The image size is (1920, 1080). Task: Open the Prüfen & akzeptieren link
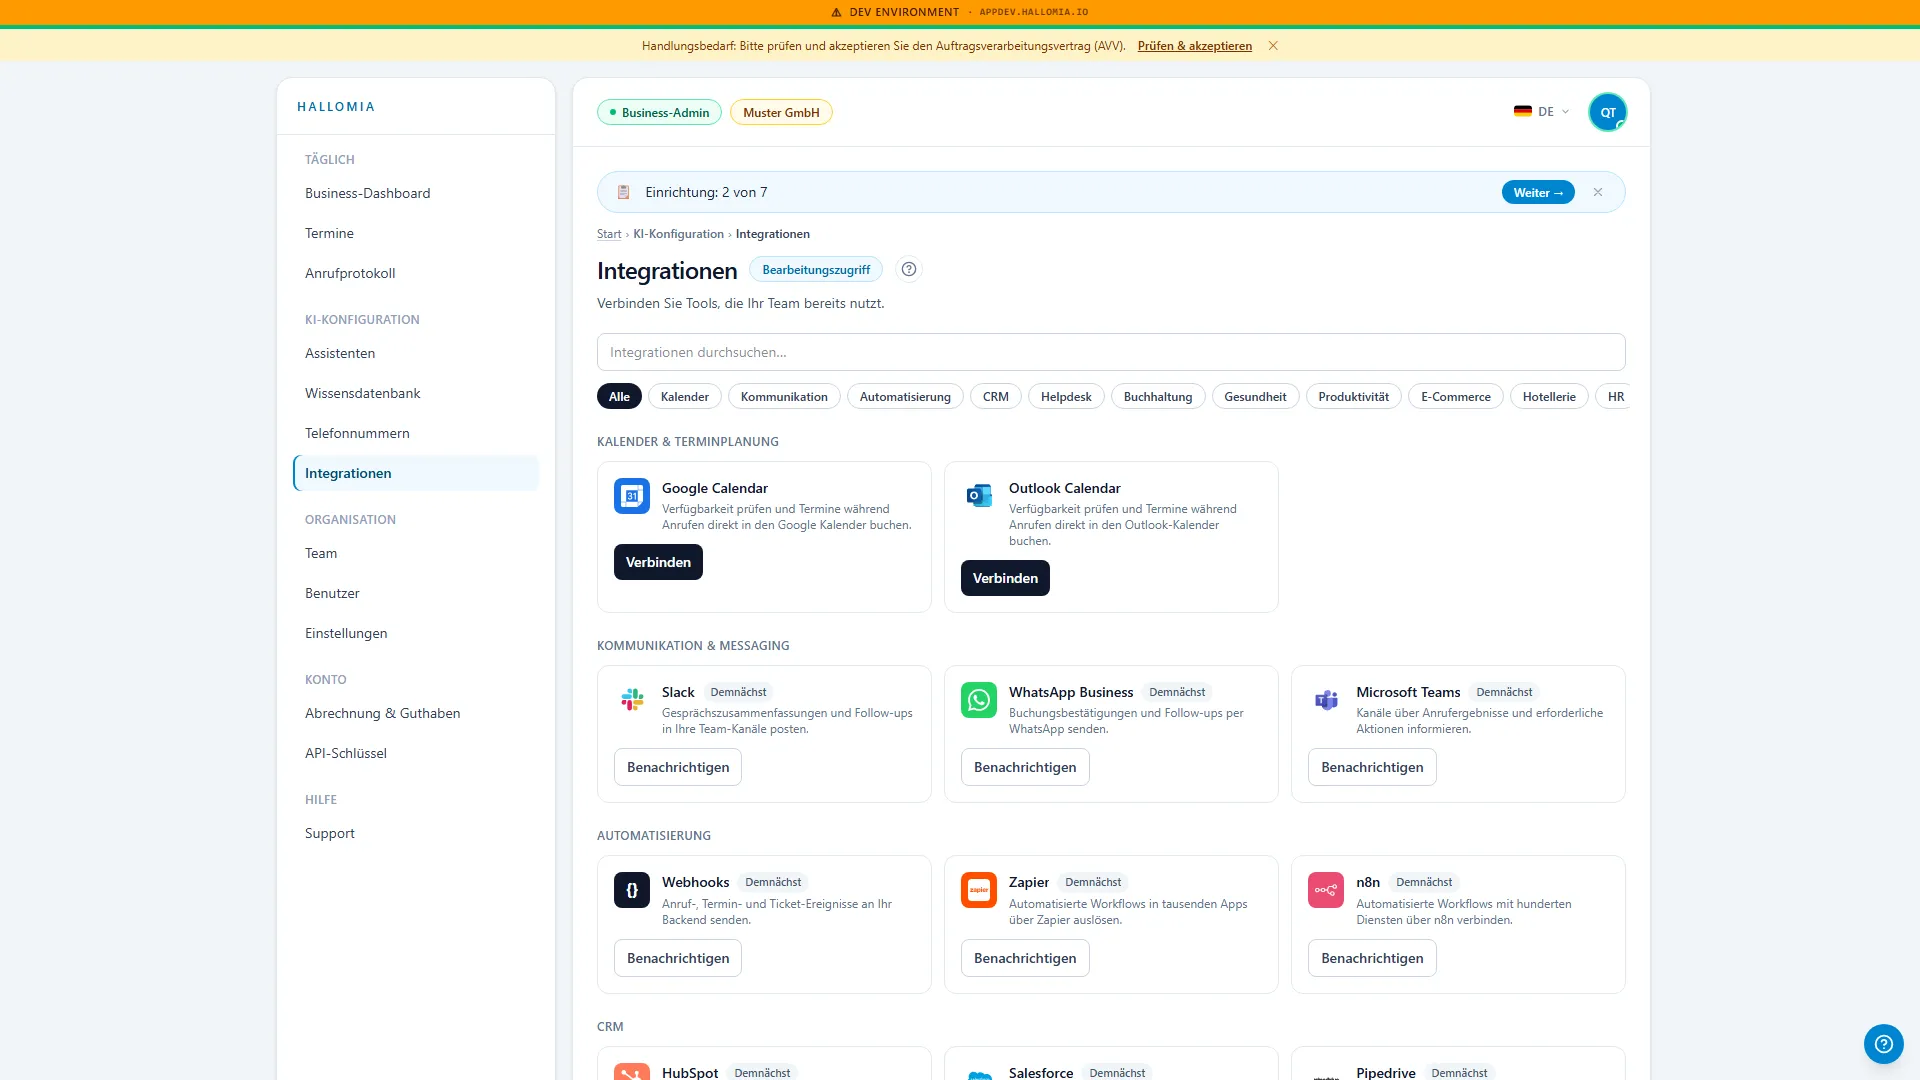[x=1194, y=46]
